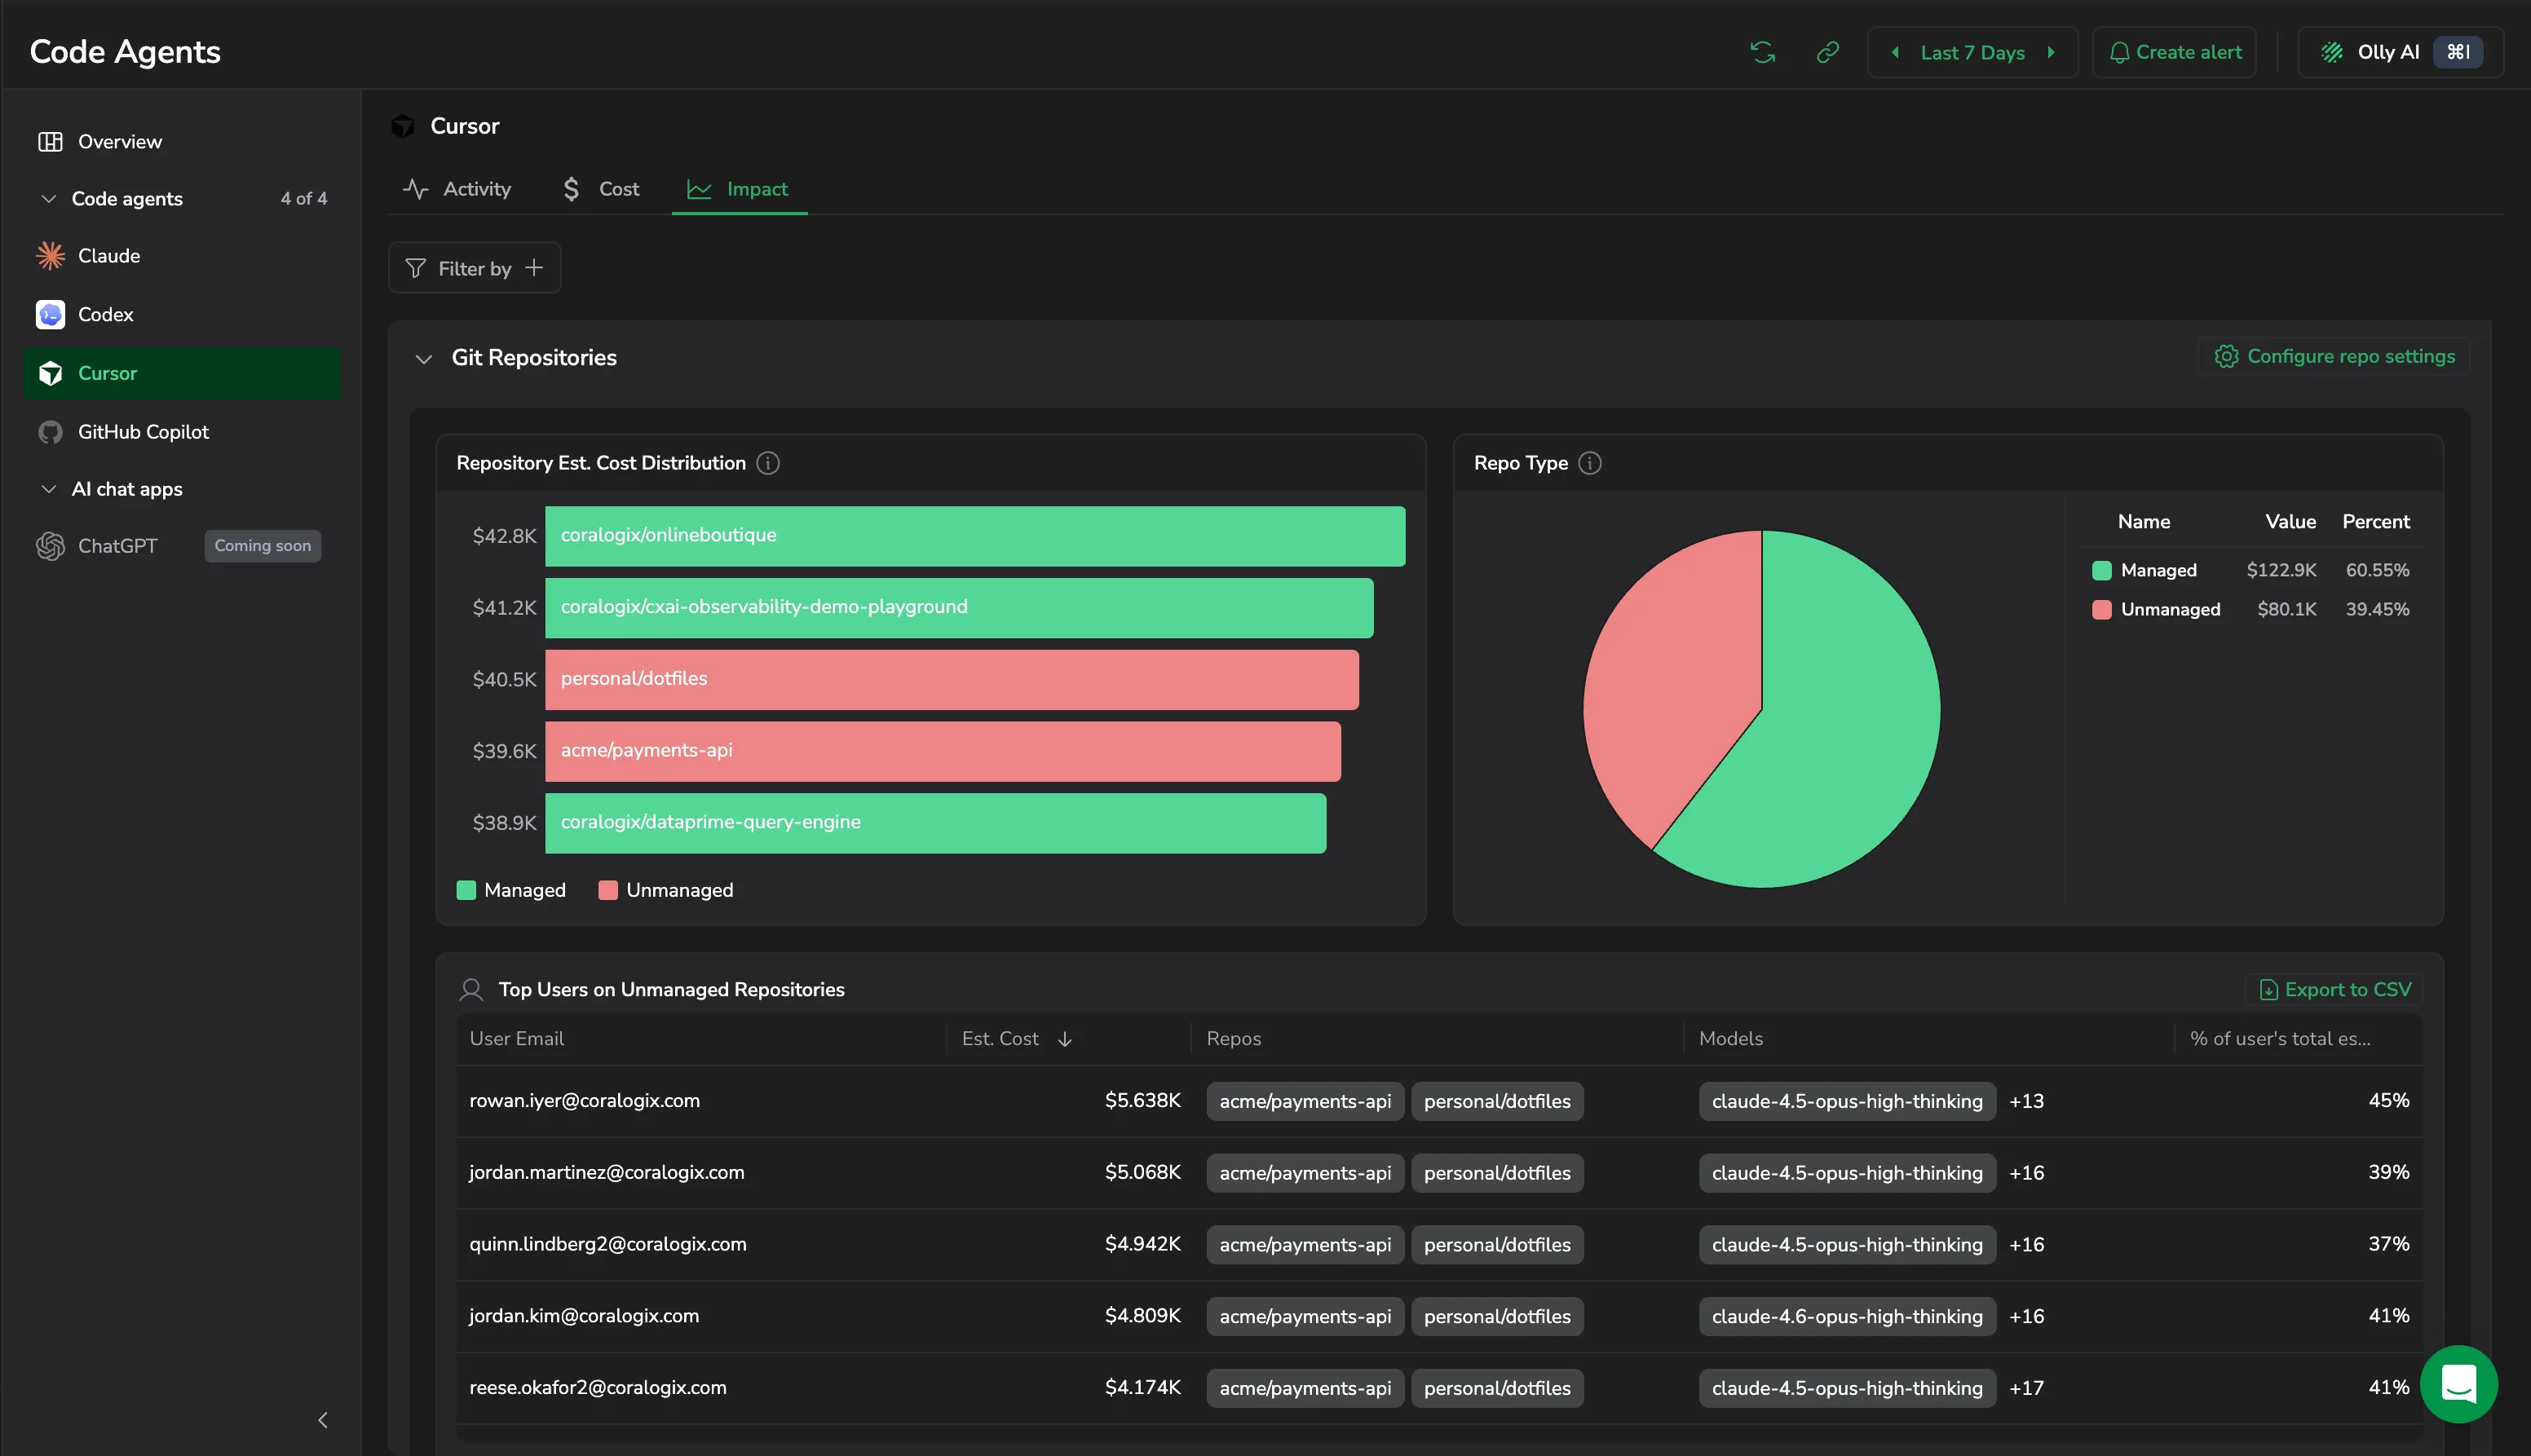Open Codex in the sidebar
The width and height of the screenshot is (2531, 1456).
pyautogui.click(x=182, y=315)
